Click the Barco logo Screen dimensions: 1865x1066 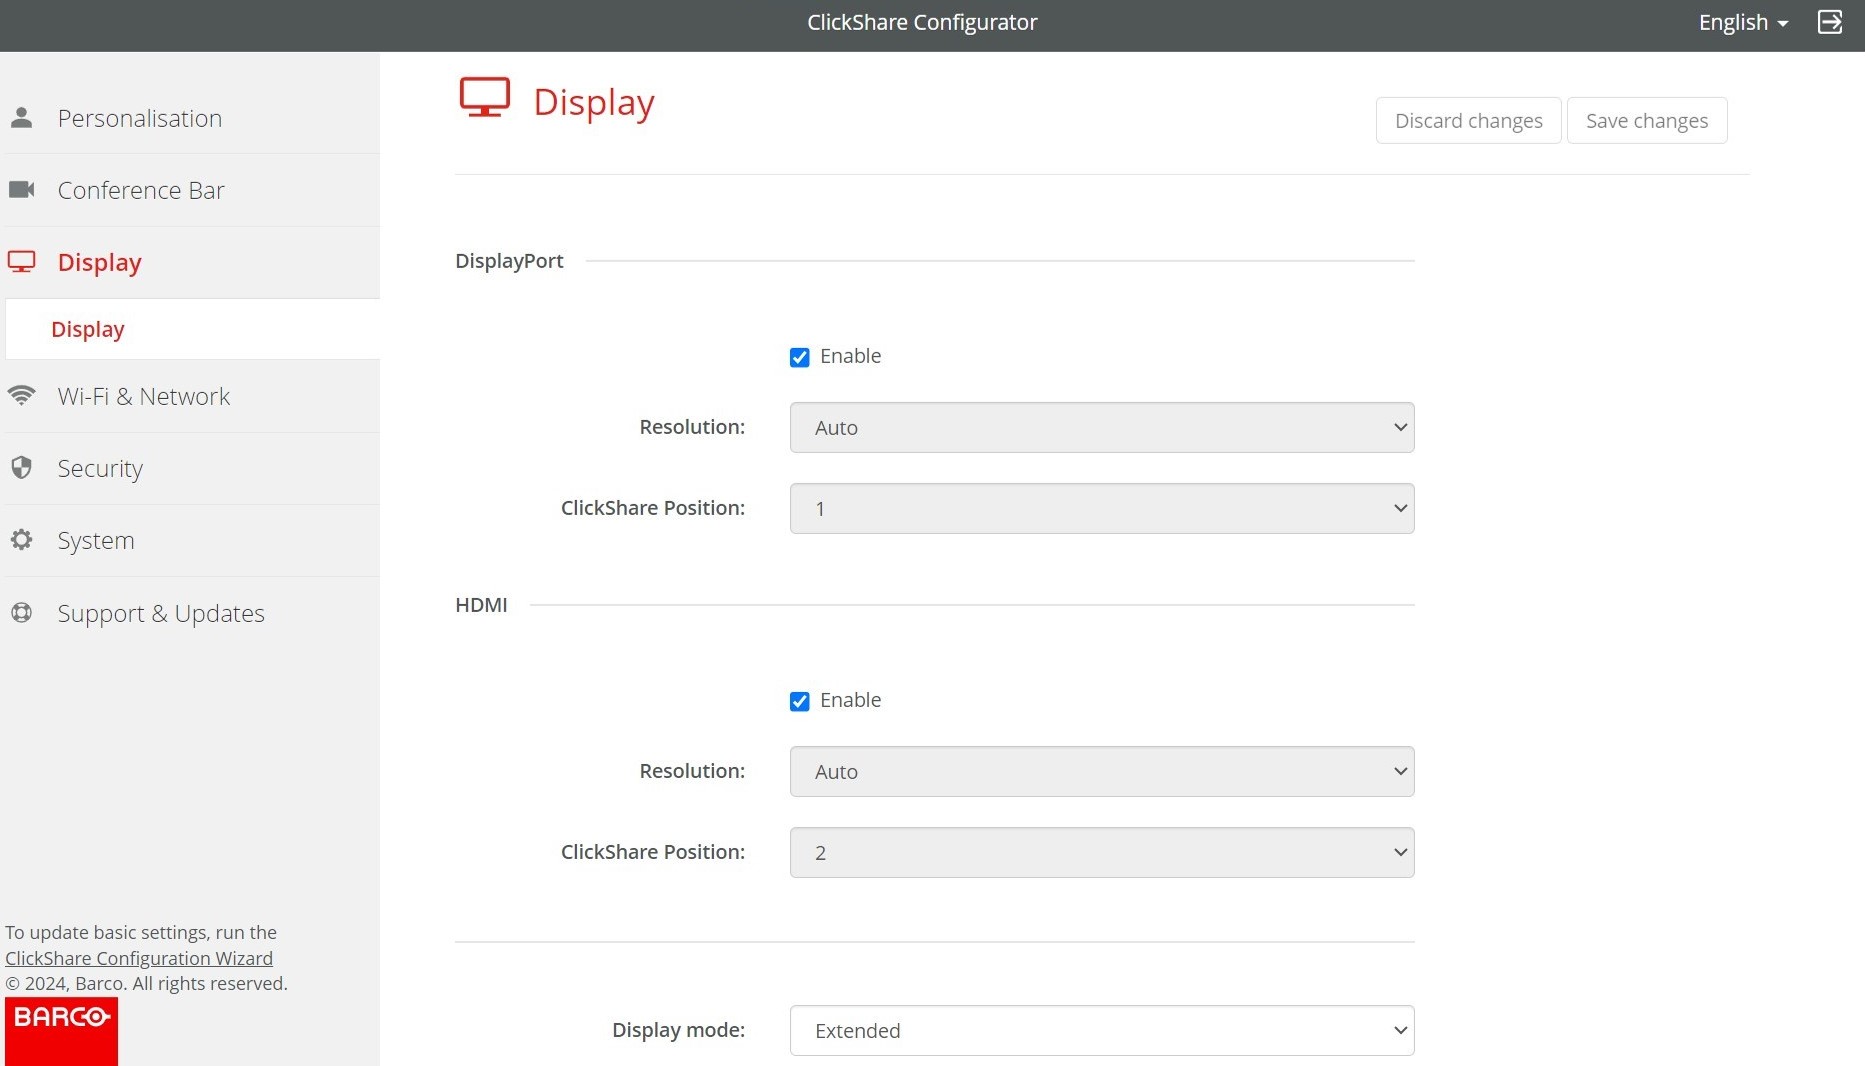pos(60,1030)
